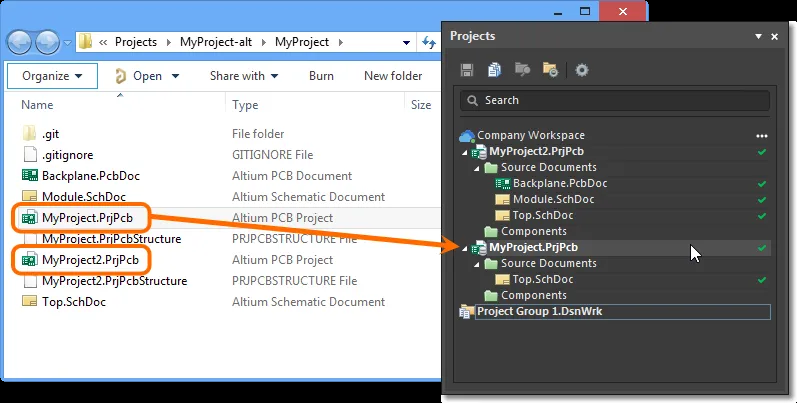The image size is (797, 403).
Task: Click the green check status for MyProject2.PrjPcb
Action: pyautogui.click(x=761, y=151)
